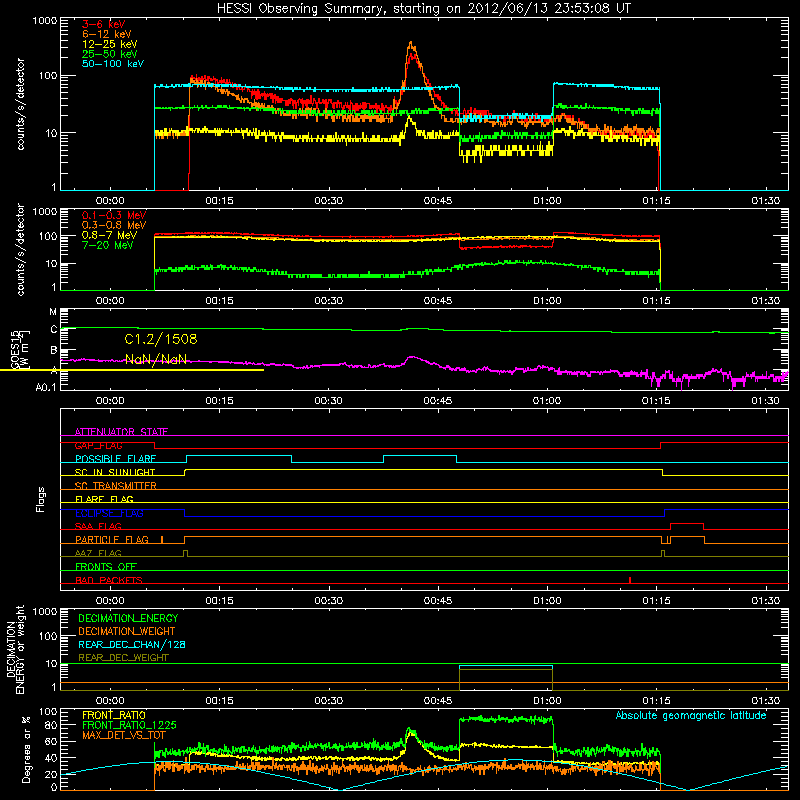Click the Degrees or % axis title
800x800 pixels.
pyautogui.click(x=27, y=749)
